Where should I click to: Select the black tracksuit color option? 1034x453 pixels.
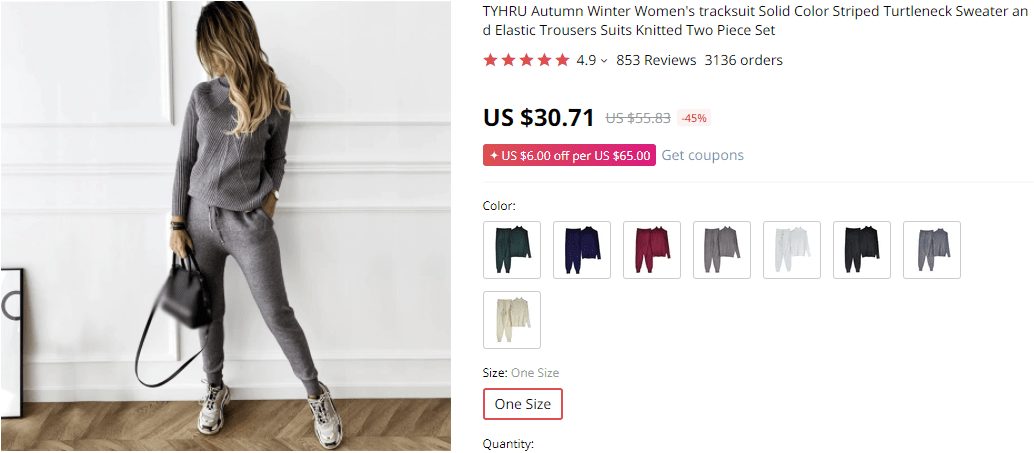(862, 250)
